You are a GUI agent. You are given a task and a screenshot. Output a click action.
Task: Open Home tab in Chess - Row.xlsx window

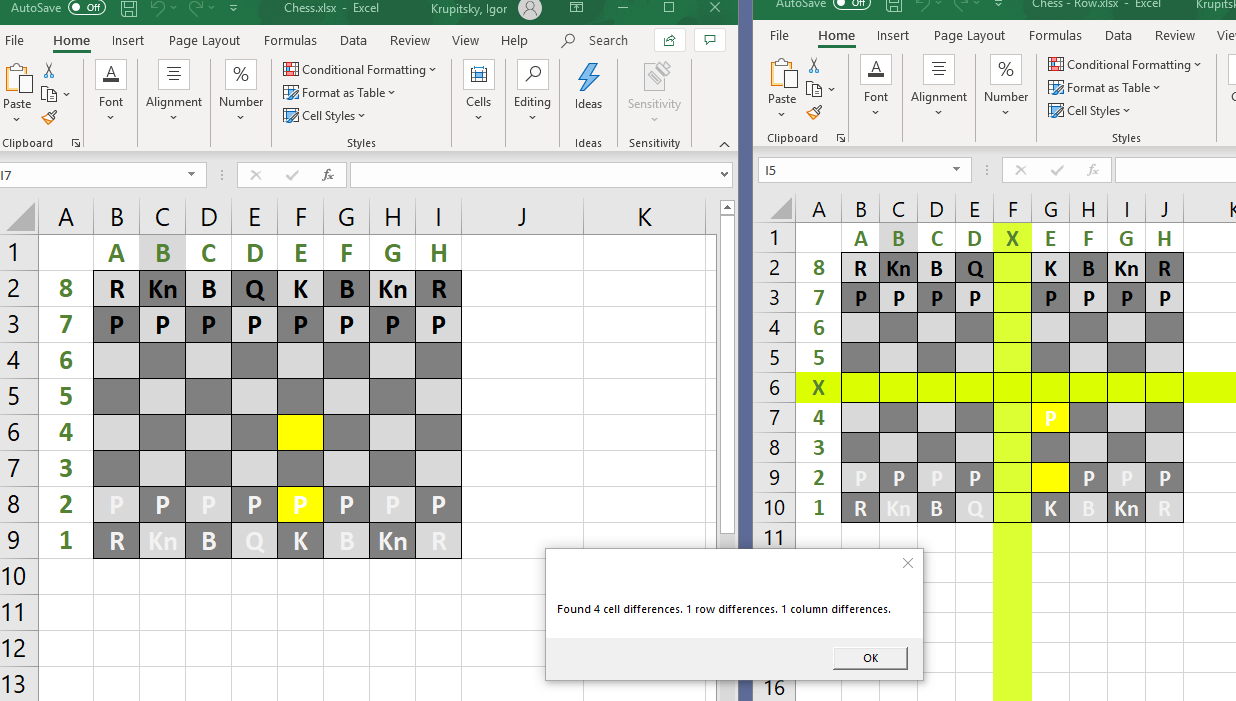tap(837, 36)
